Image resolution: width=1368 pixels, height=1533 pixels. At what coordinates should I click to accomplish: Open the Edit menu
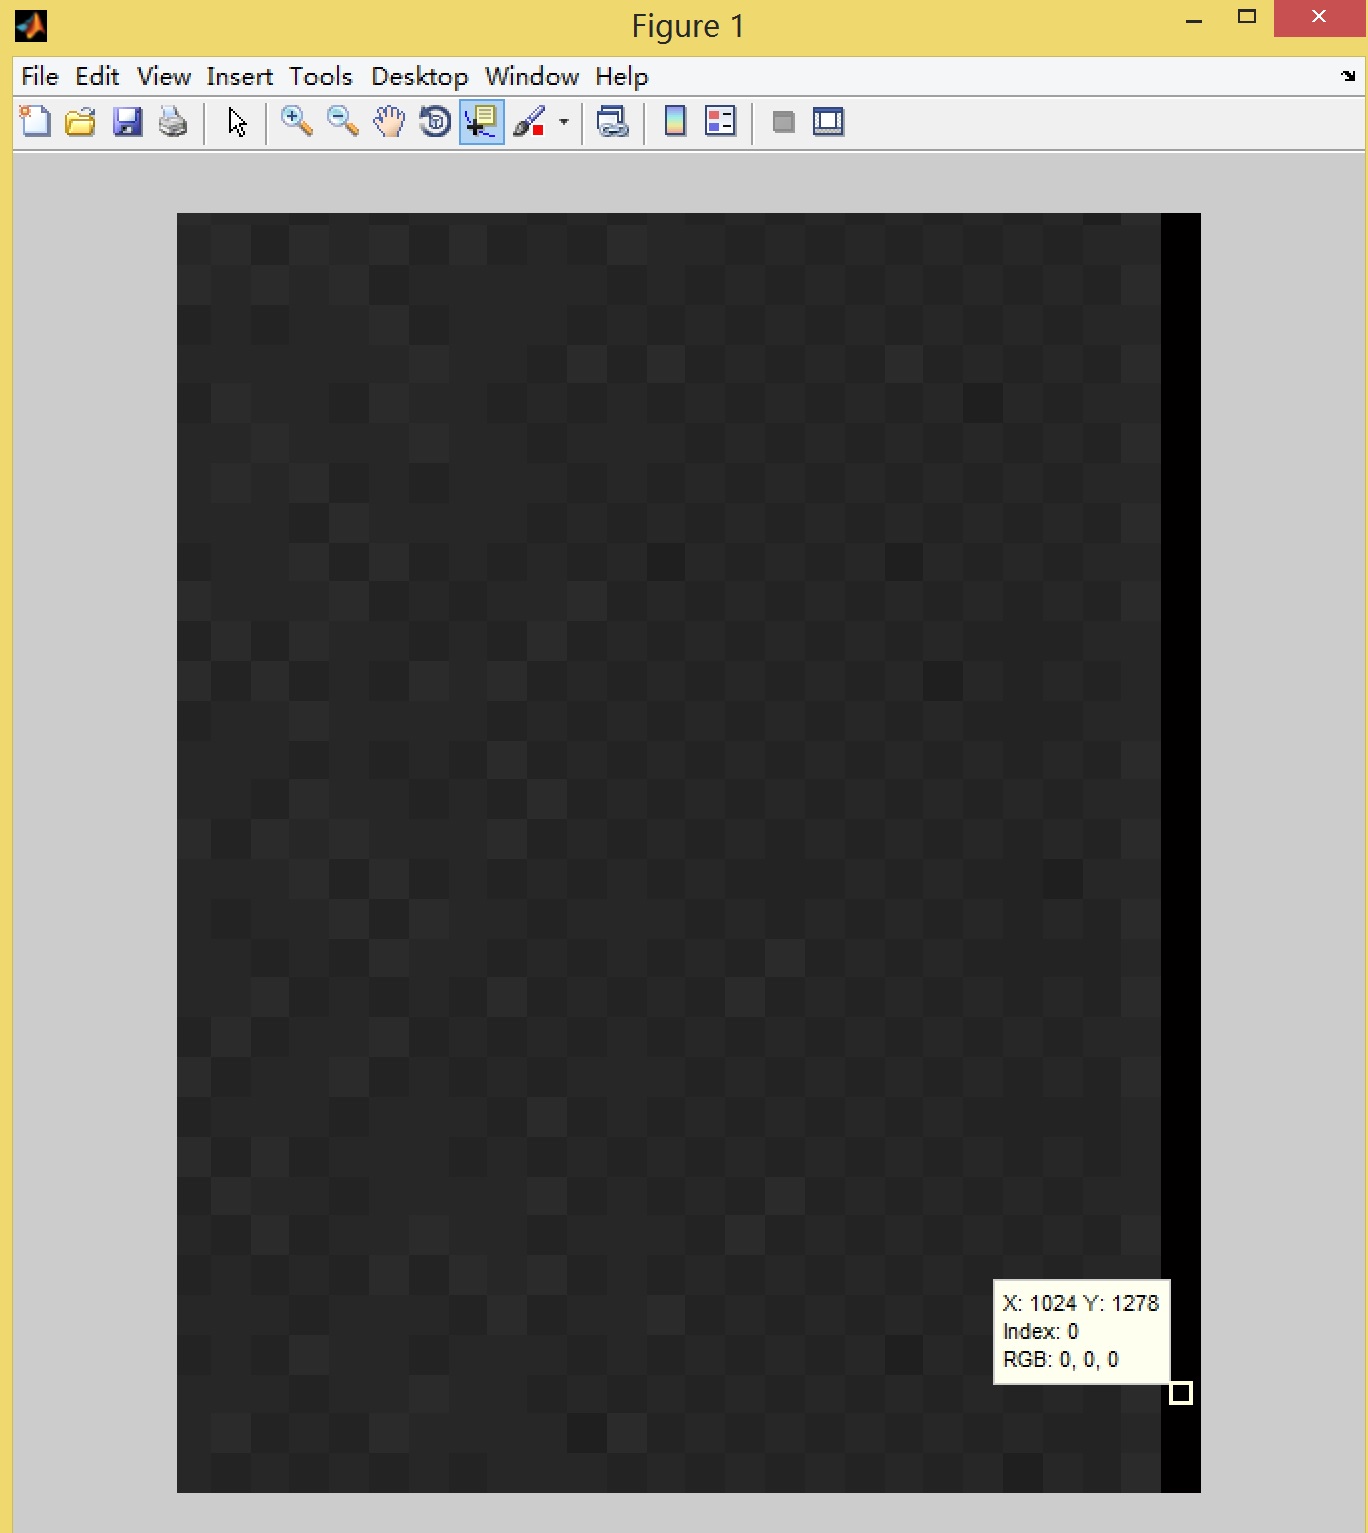(97, 77)
